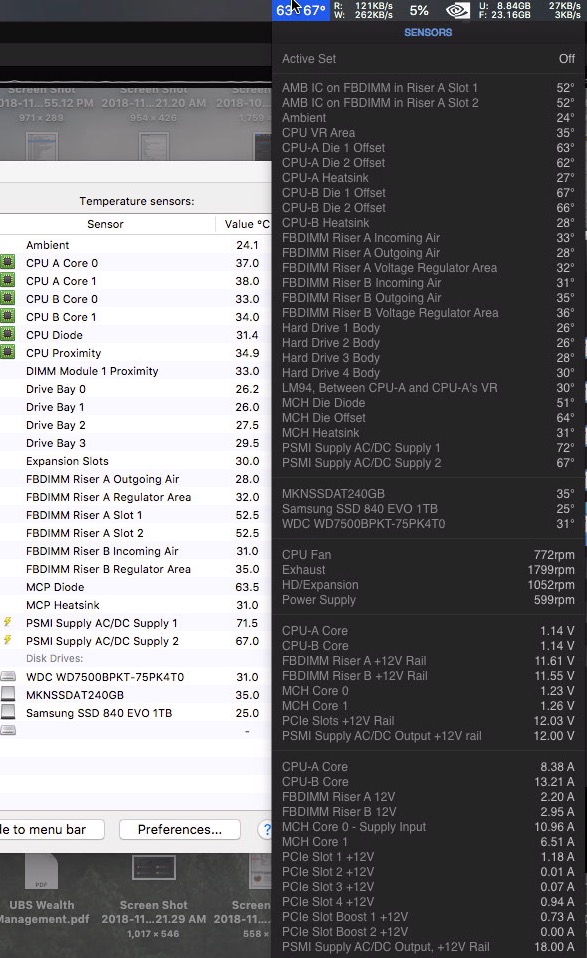This screenshot has height=958, width=587.
Task: Sort by the Value °C column header
Action: coord(244,224)
